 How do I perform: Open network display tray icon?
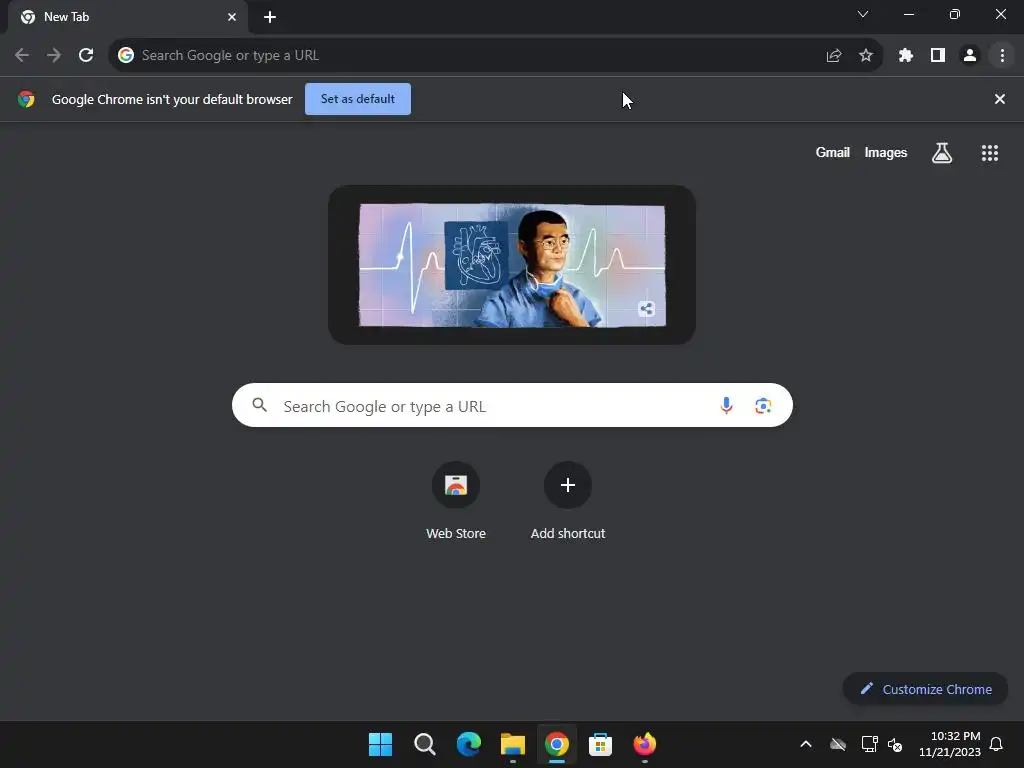tap(869, 744)
